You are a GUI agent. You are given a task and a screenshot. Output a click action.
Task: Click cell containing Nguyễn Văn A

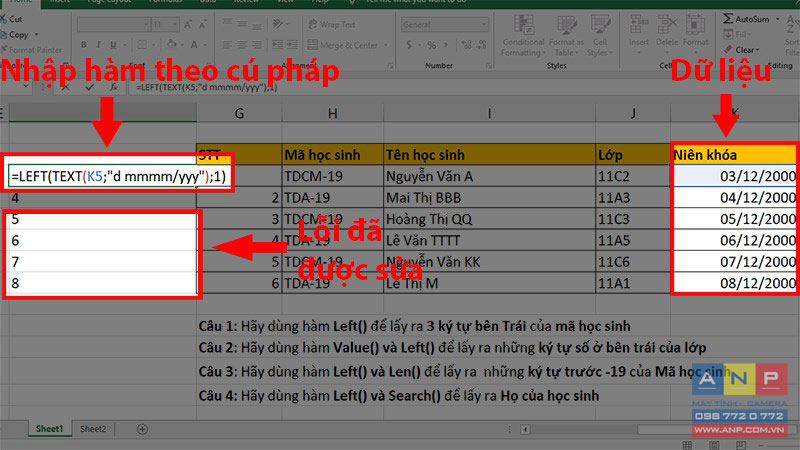[x=489, y=176]
